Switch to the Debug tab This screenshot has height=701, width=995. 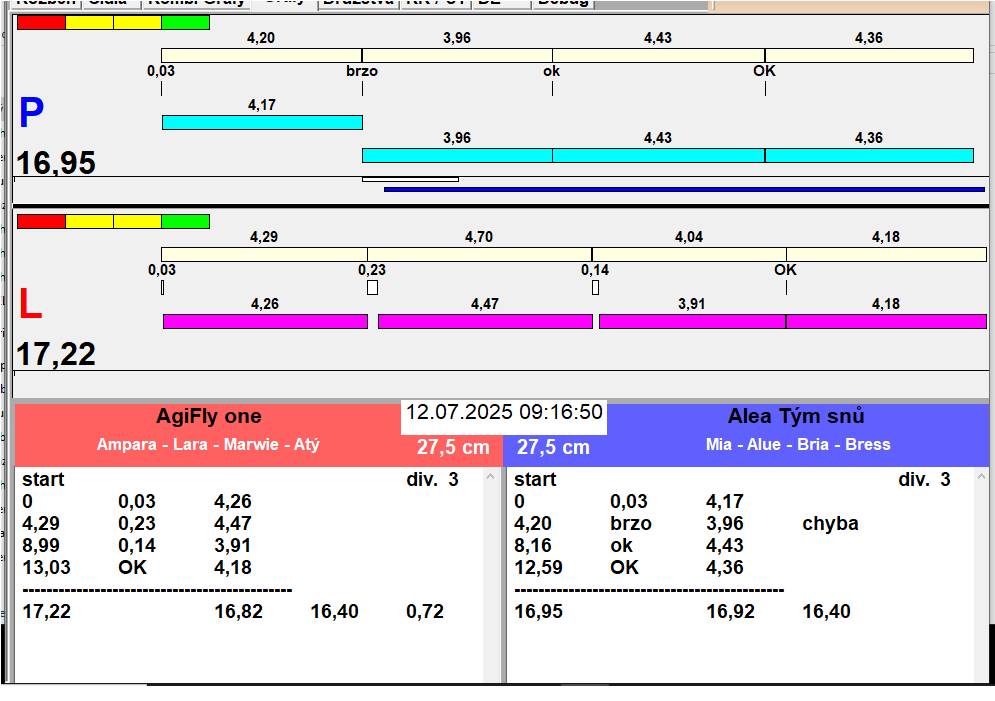click(x=562, y=3)
